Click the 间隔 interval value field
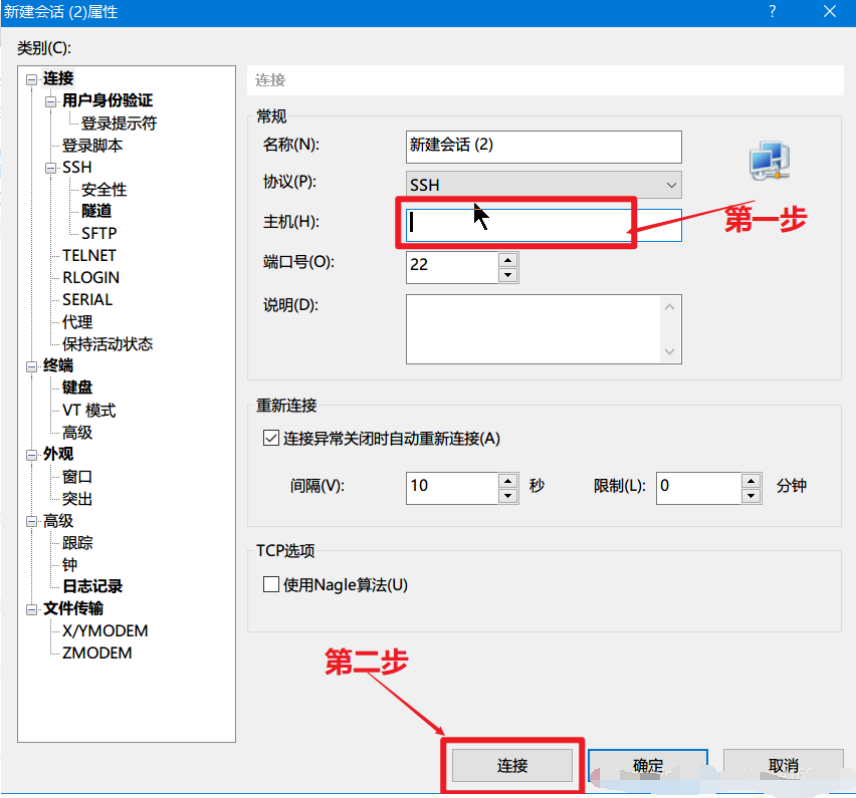 (452, 488)
